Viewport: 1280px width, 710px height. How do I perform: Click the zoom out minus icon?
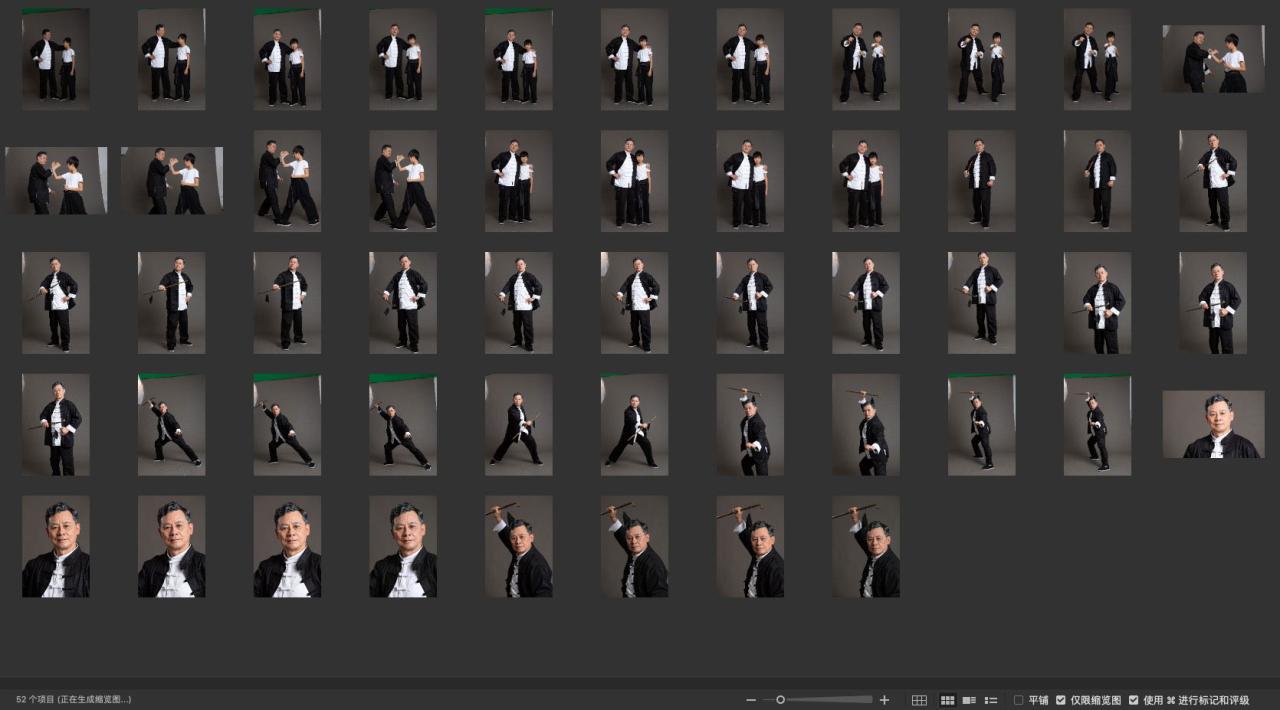pyautogui.click(x=751, y=700)
